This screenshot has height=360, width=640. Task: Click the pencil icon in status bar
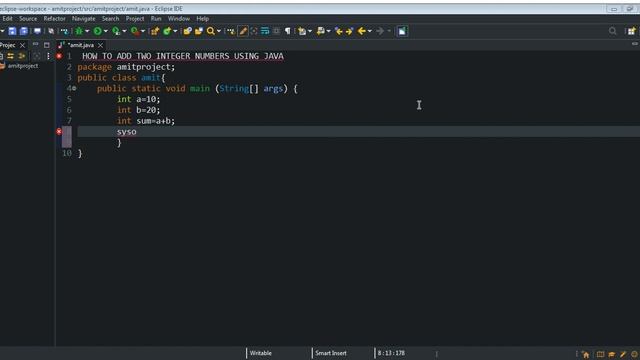click(x=622, y=354)
